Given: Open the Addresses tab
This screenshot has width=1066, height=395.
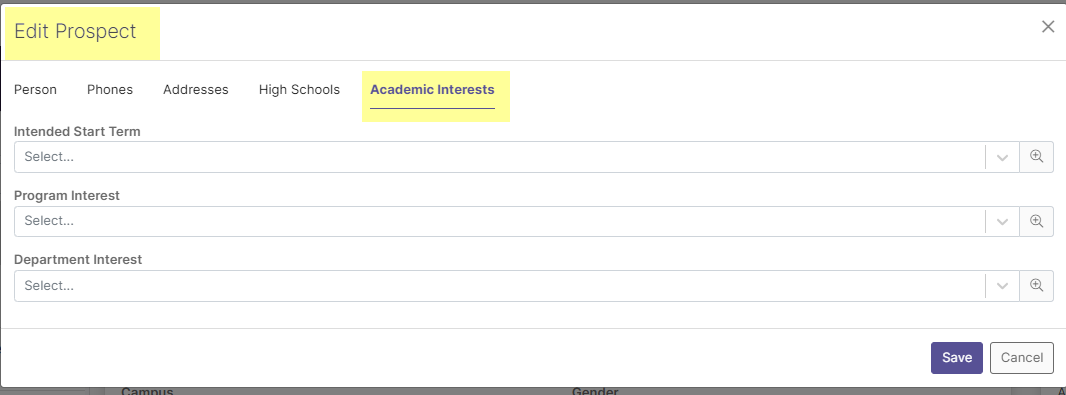Looking at the screenshot, I should pos(196,90).
